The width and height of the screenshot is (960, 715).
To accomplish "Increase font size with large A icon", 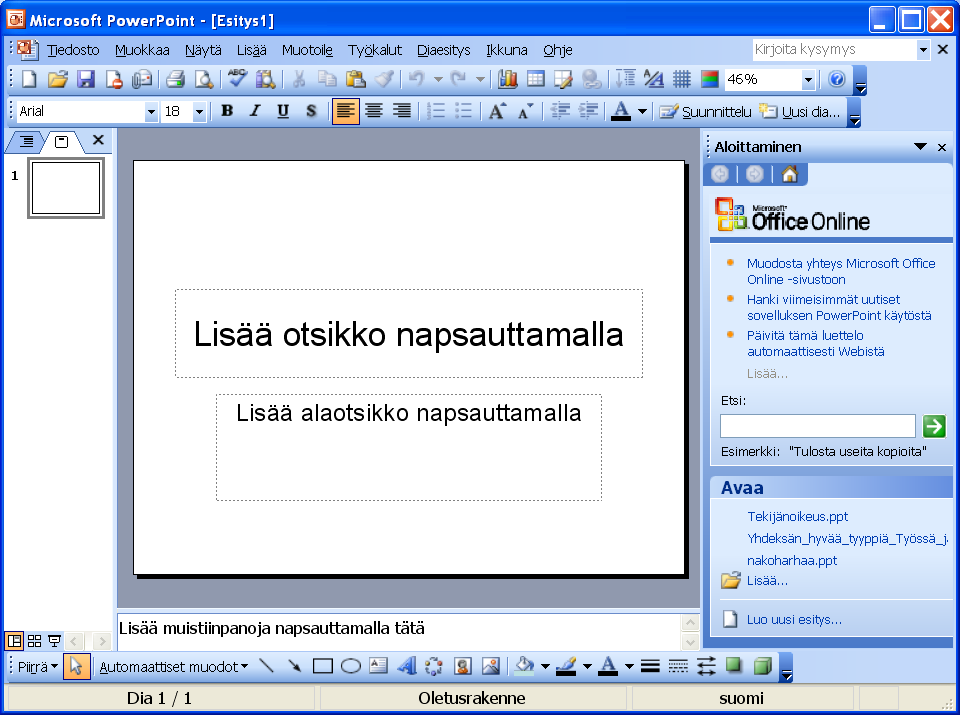I will tap(497, 111).
